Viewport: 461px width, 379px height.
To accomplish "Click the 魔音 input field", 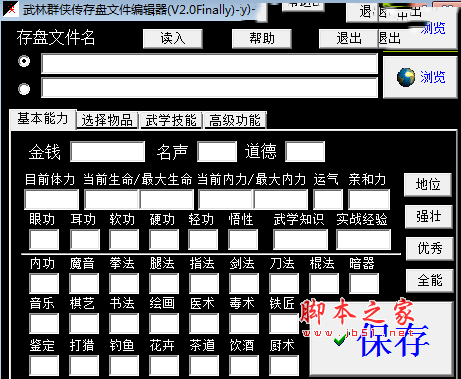I will (x=84, y=283).
